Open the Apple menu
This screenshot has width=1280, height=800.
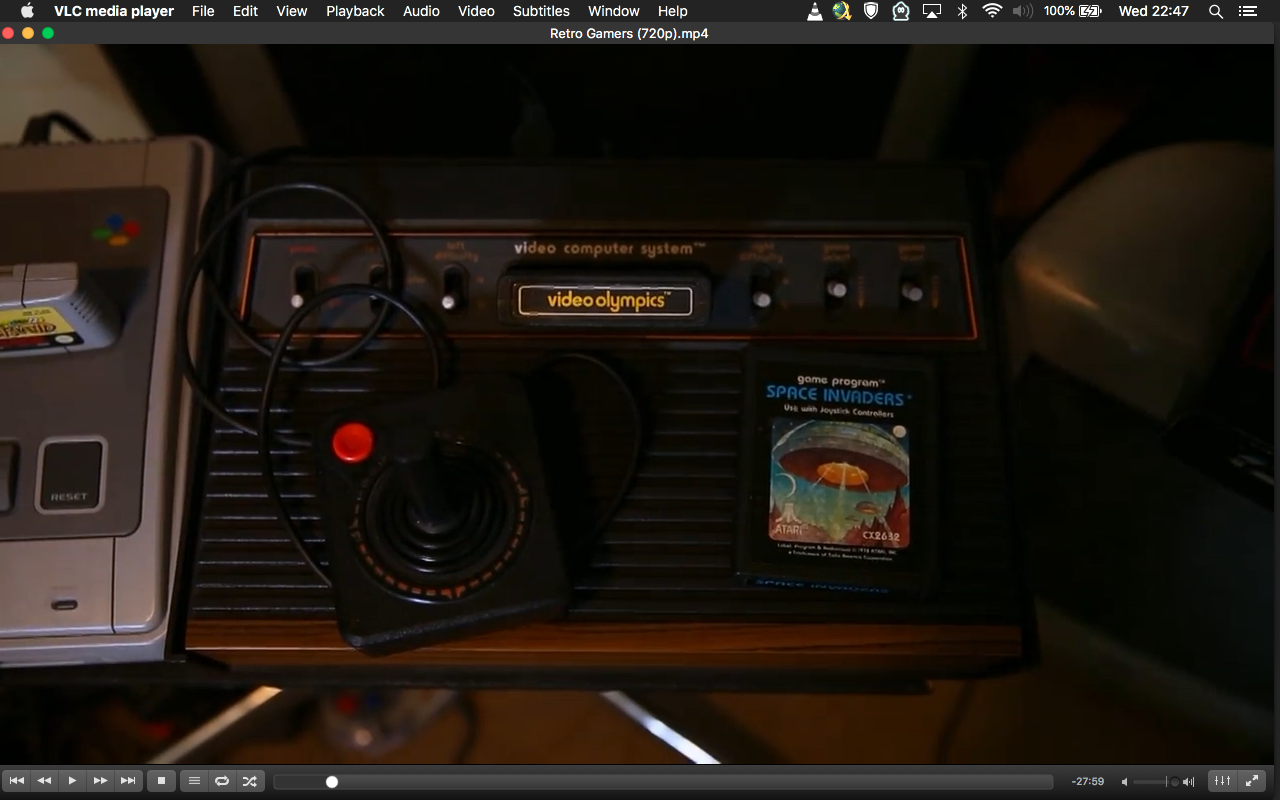click(27, 11)
